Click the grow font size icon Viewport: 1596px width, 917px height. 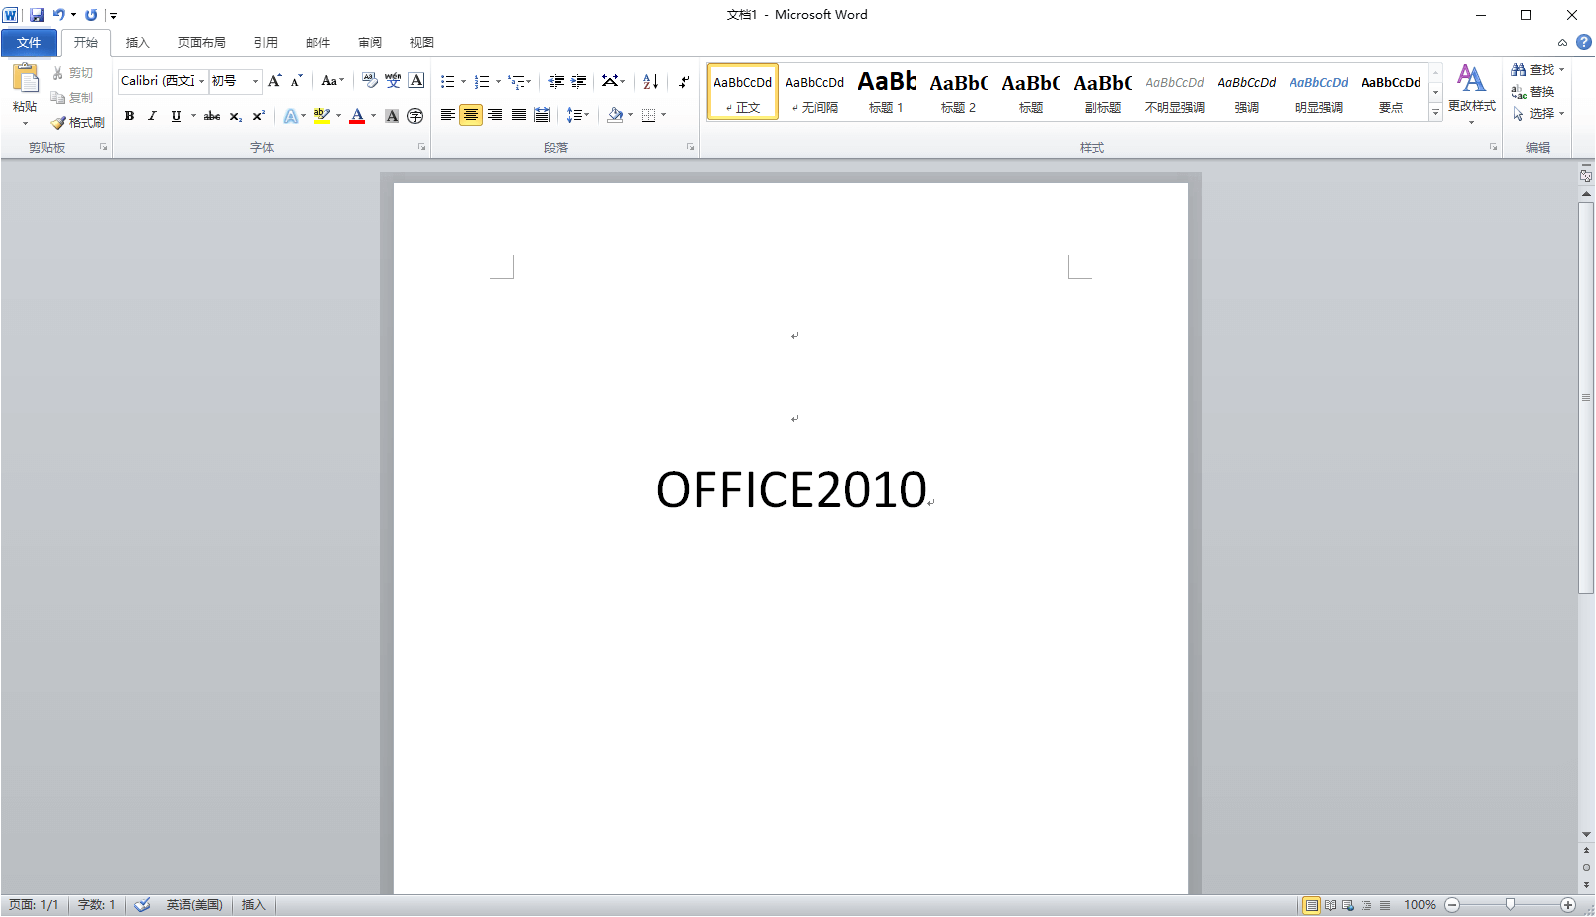tap(275, 81)
